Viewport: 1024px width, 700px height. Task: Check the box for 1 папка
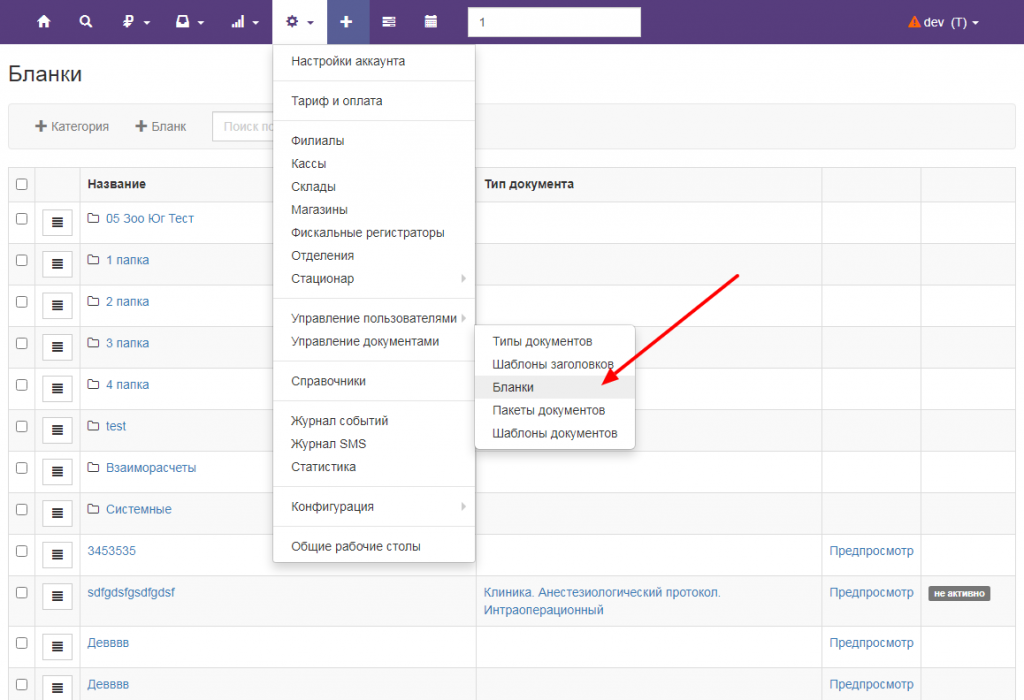(x=22, y=260)
